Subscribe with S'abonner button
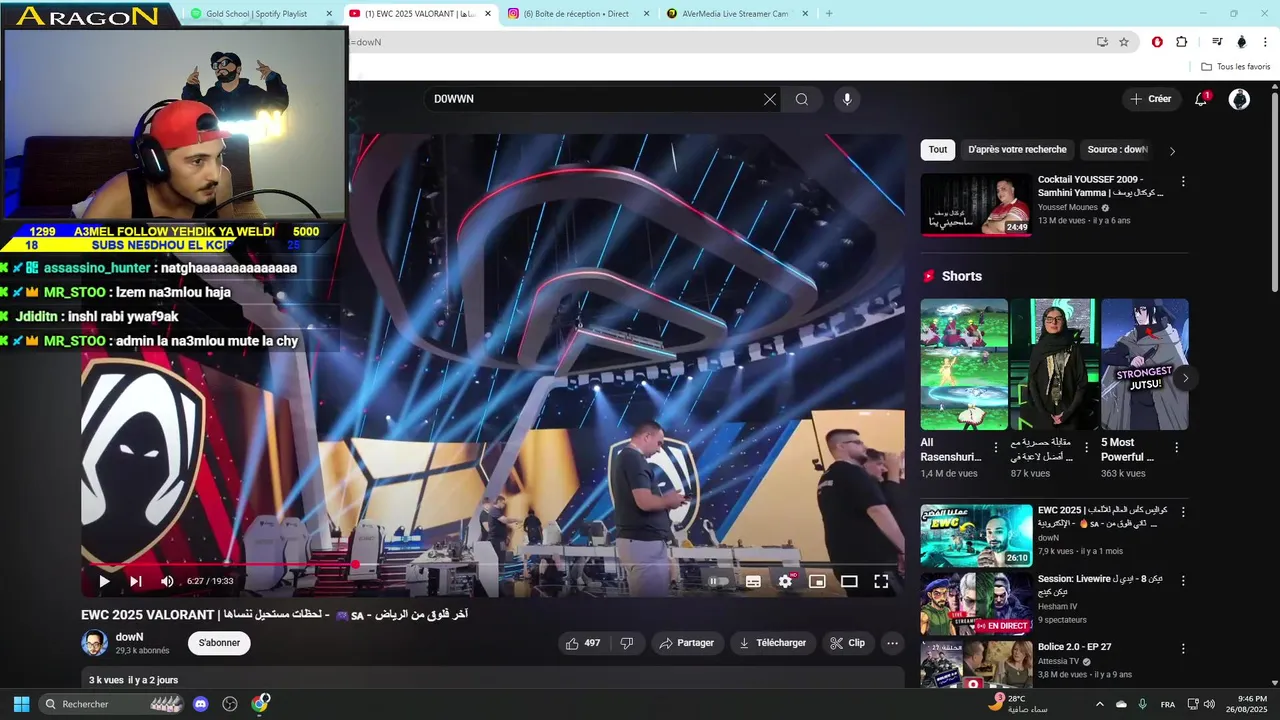The width and height of the screenshot is (1280, 720). (219, 643)
